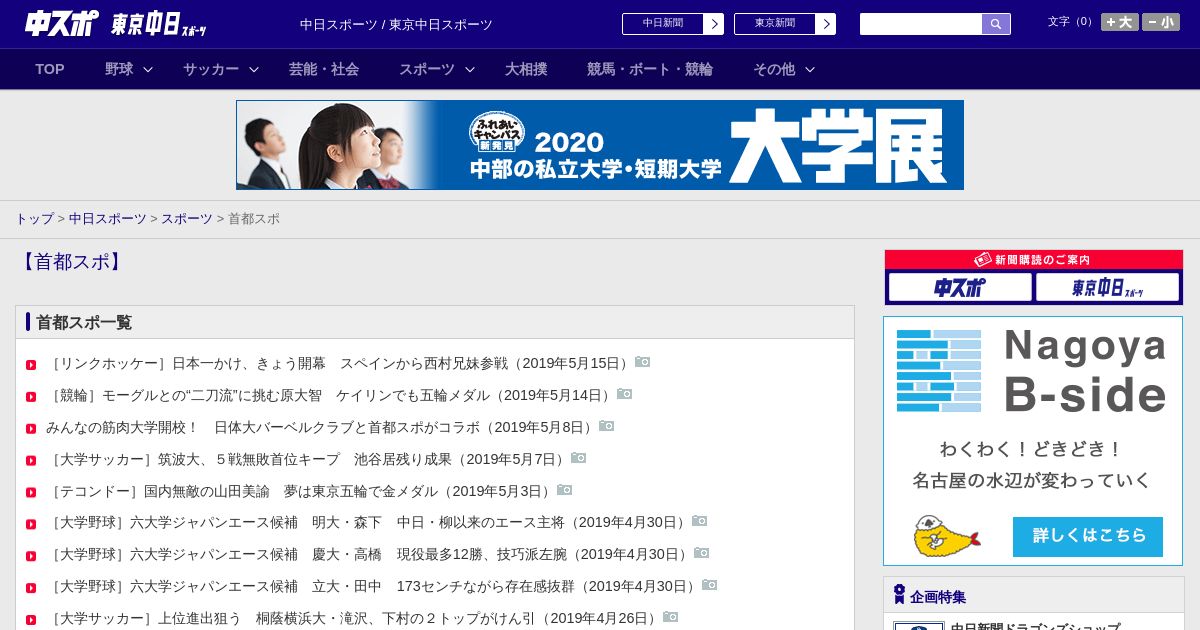Open 明大・森下 ジャパンエース候補 article
Screen dimensions: 1200x630
(369, 522)
